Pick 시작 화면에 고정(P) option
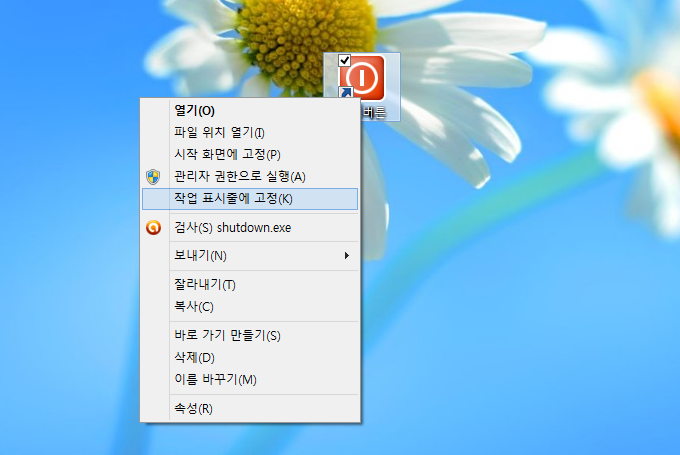Screen dimensions: 680x455 pyautogui.click(x=250, y=154)
